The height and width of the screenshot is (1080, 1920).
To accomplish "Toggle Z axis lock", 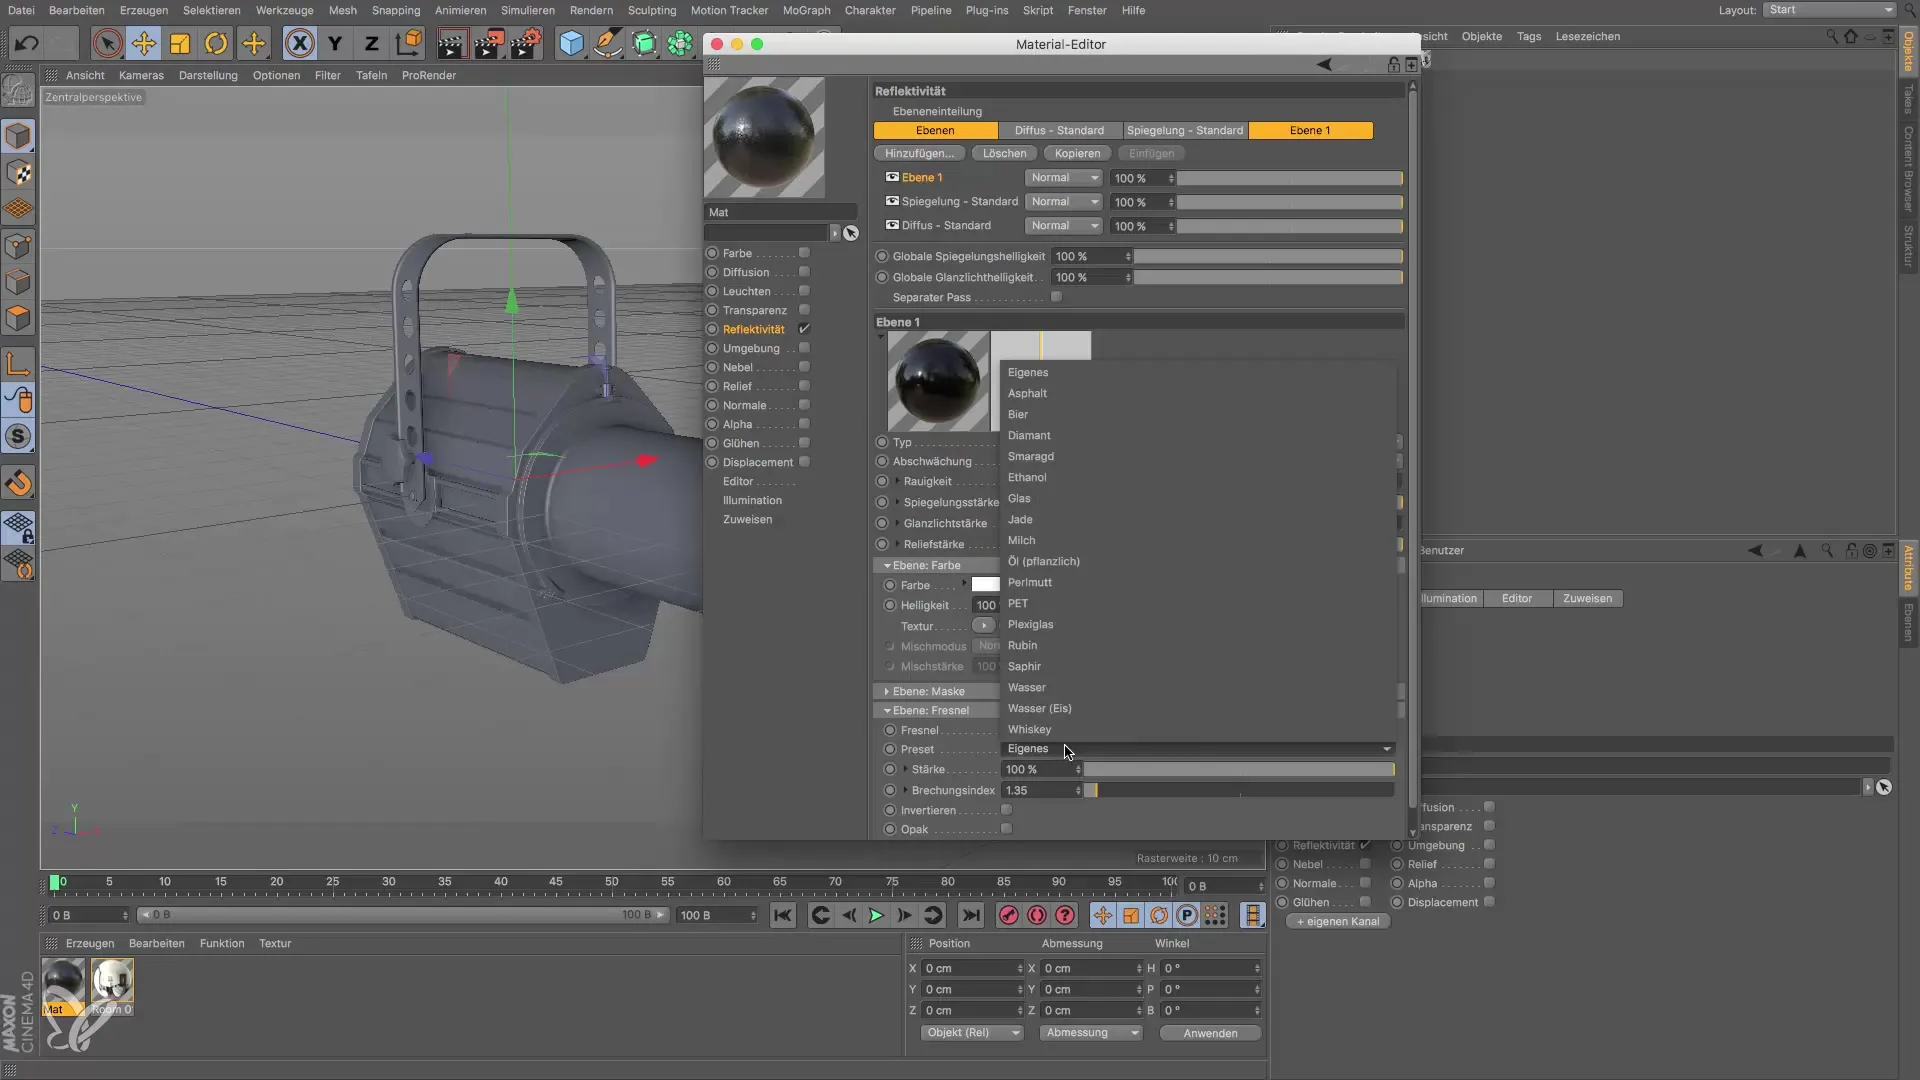I will (x=371, y=44).
